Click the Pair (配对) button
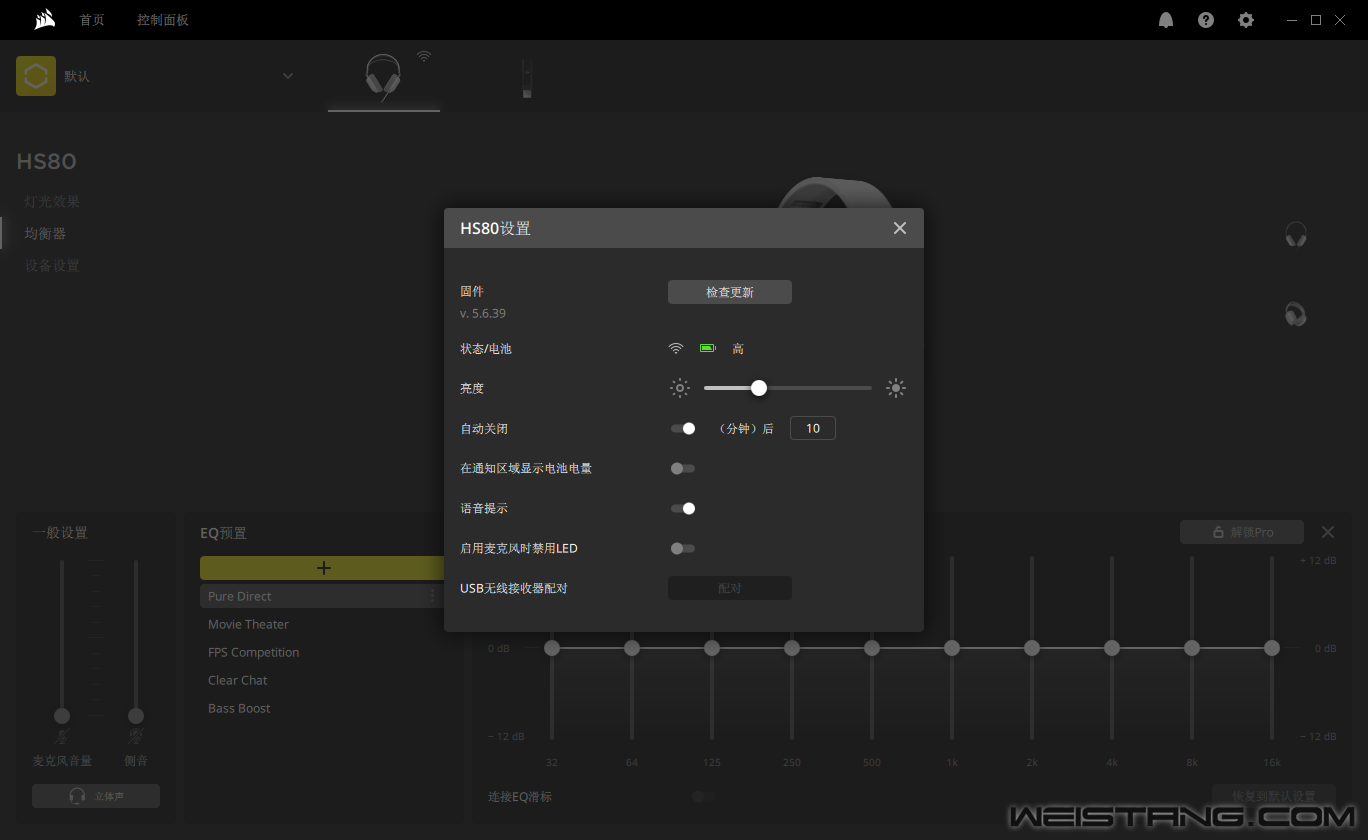The height and width of the screenshot is (840, 1368). click(x=730, y=588)
